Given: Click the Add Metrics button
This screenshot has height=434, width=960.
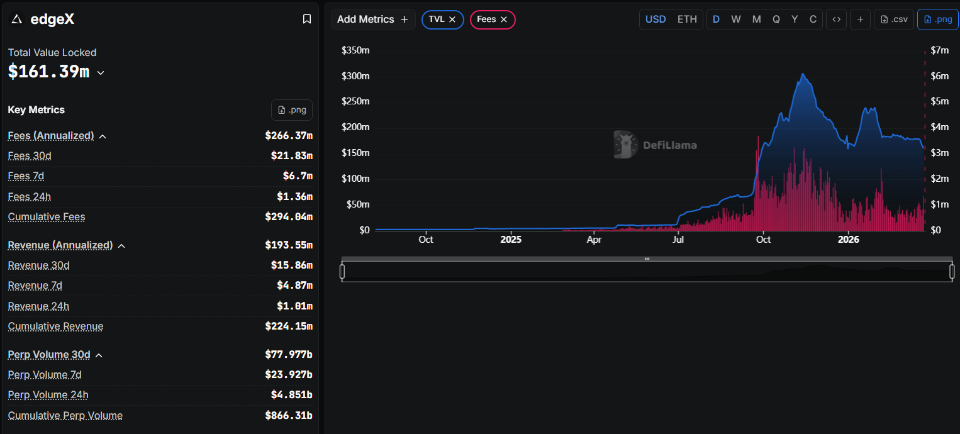Looking at the screenshot, I should point(372,19).
